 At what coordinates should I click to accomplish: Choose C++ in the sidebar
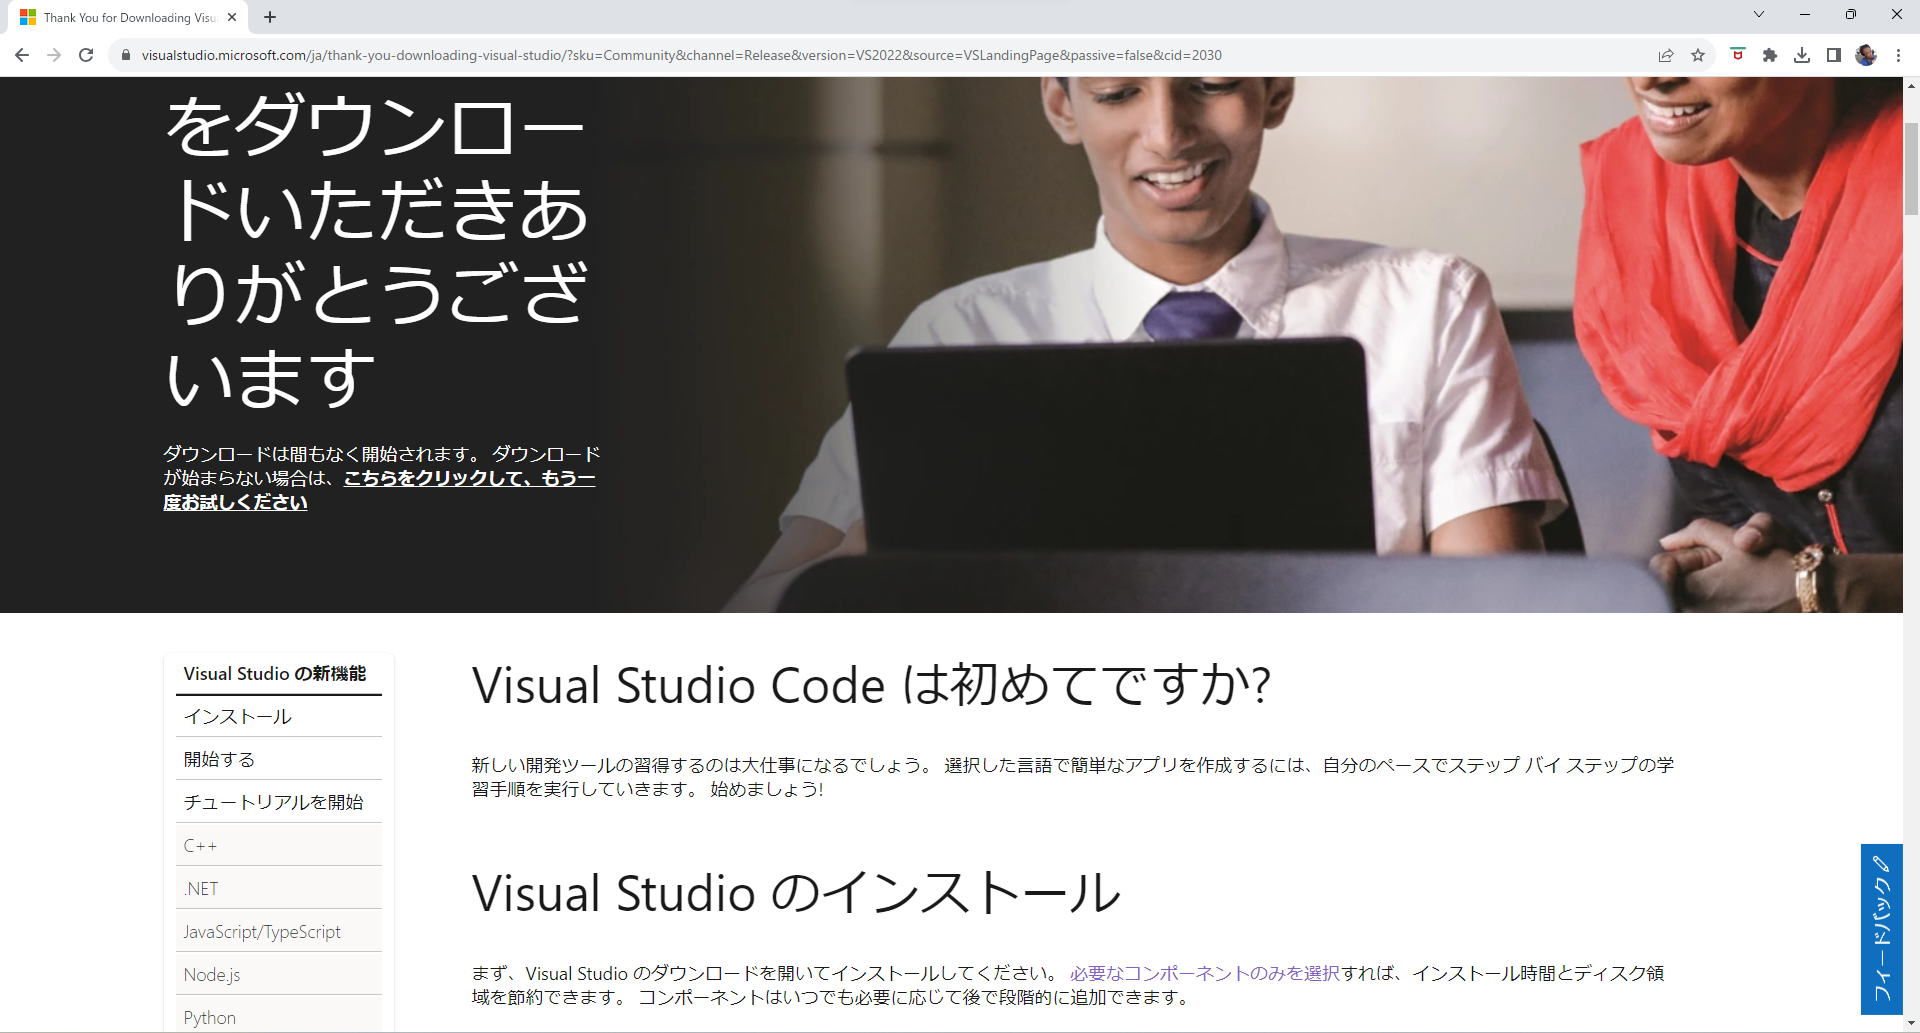(279, 845)
